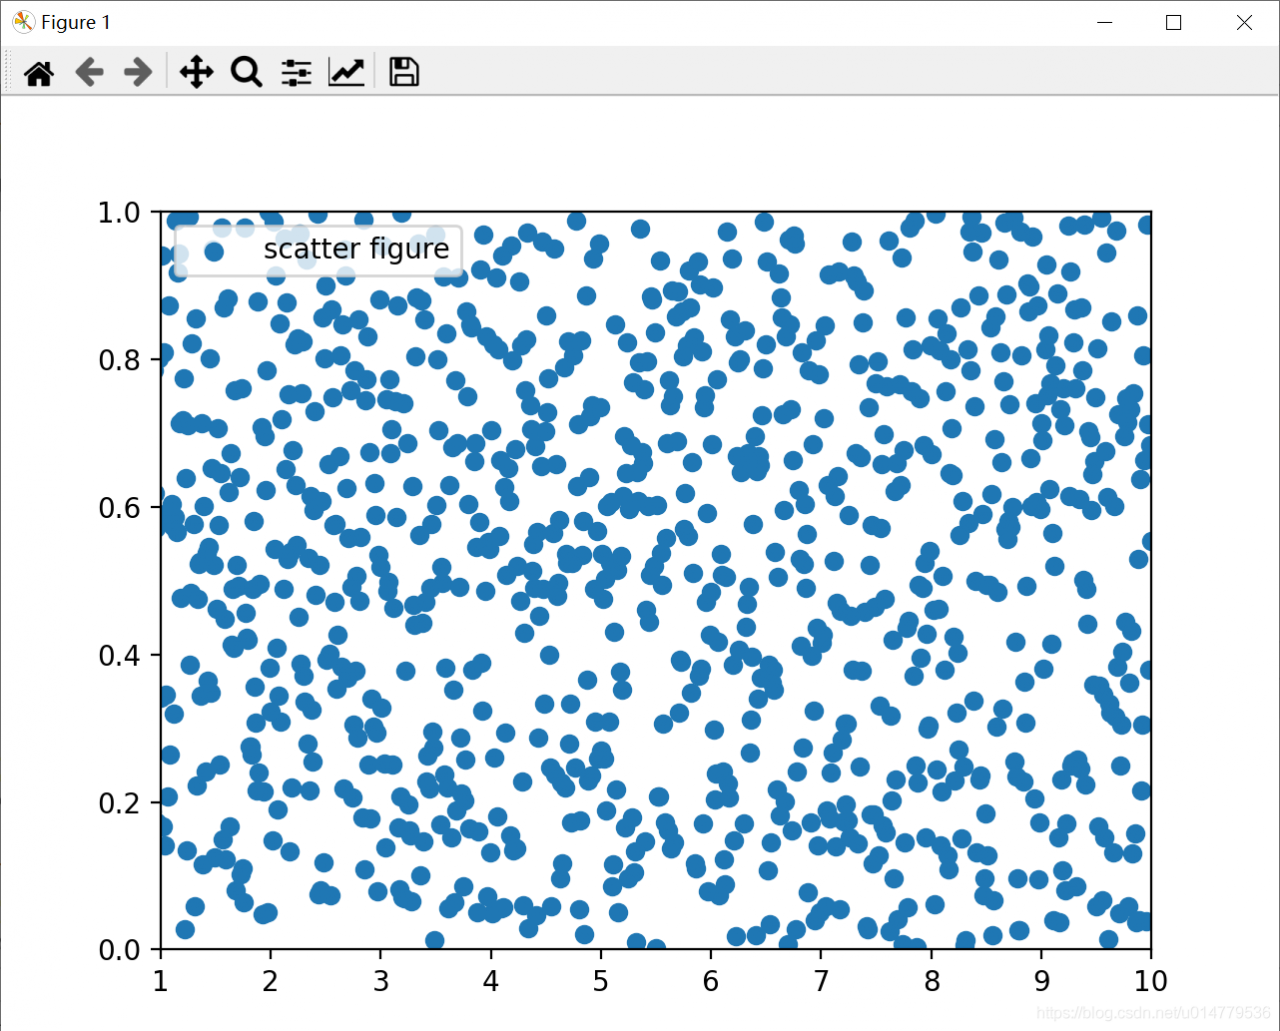The width and height of the screenshot is (1280, 1031).
Task: Click the 'Figure 1' title text
Action: (x=74, y=21)
